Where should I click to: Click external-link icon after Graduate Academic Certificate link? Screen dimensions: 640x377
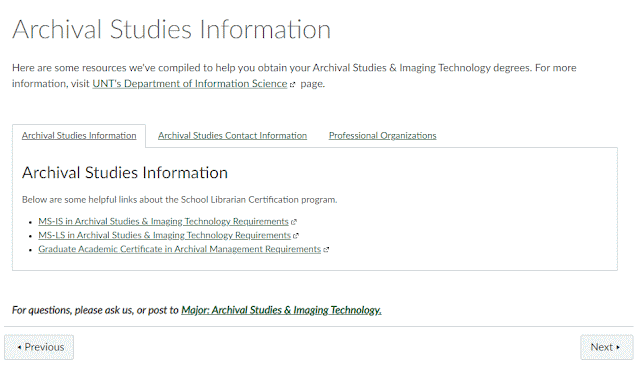tap(326, 250)
